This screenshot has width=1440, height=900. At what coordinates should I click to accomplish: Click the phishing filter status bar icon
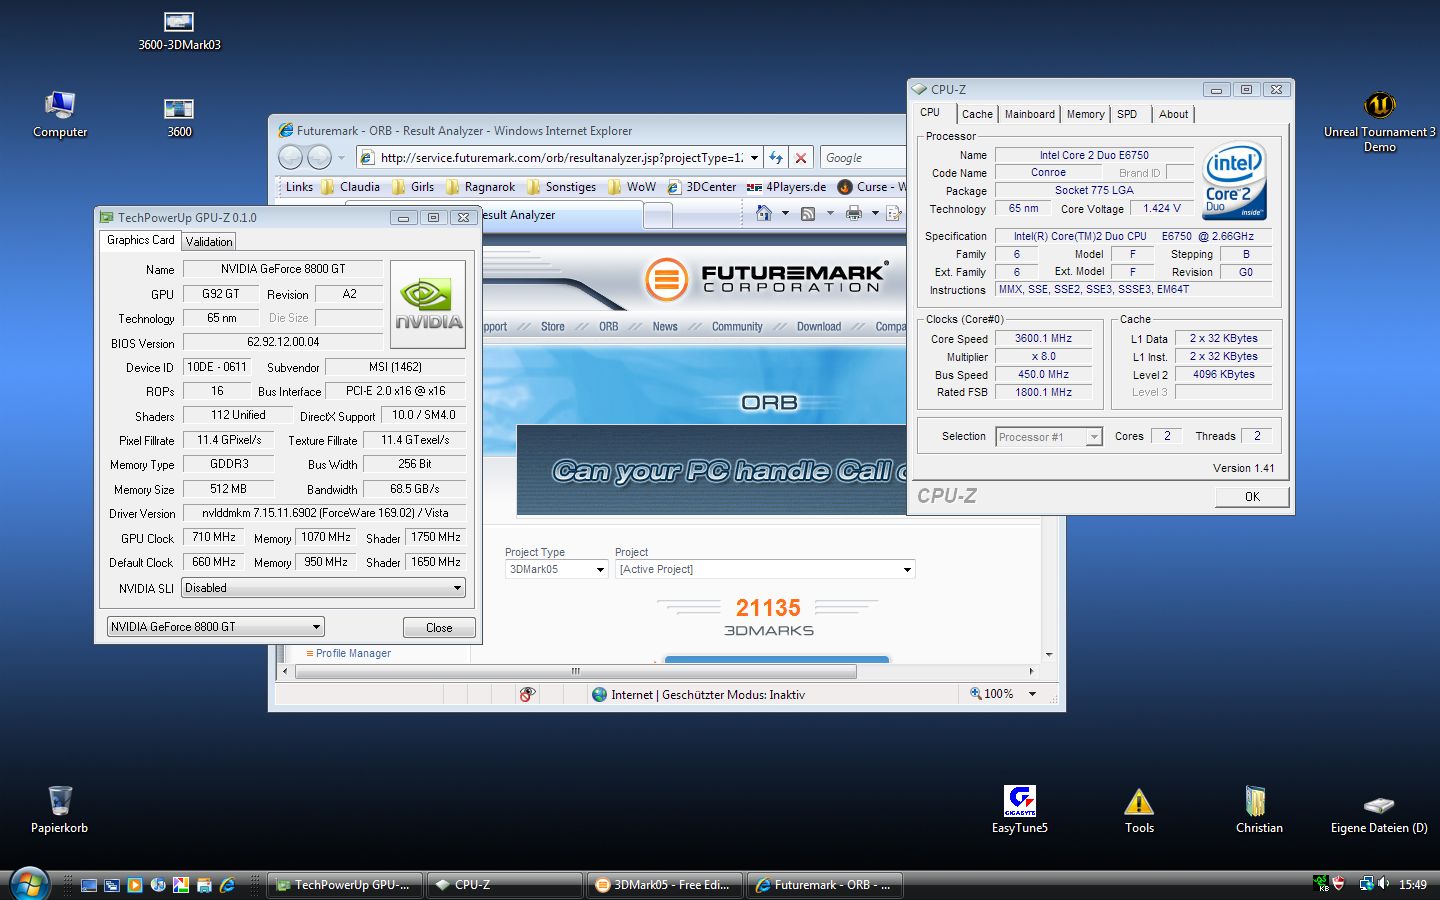tap(527, 694)
